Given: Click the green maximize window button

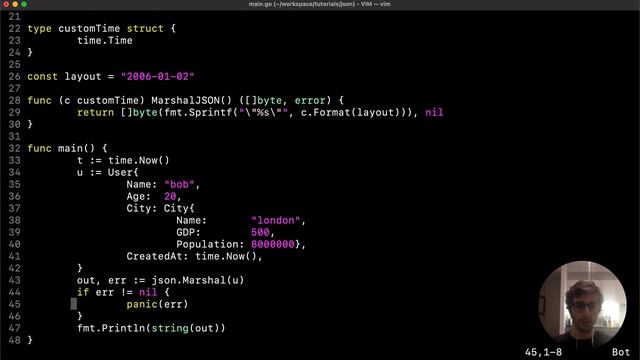Looking at the screenshot, I should point(24,4).
